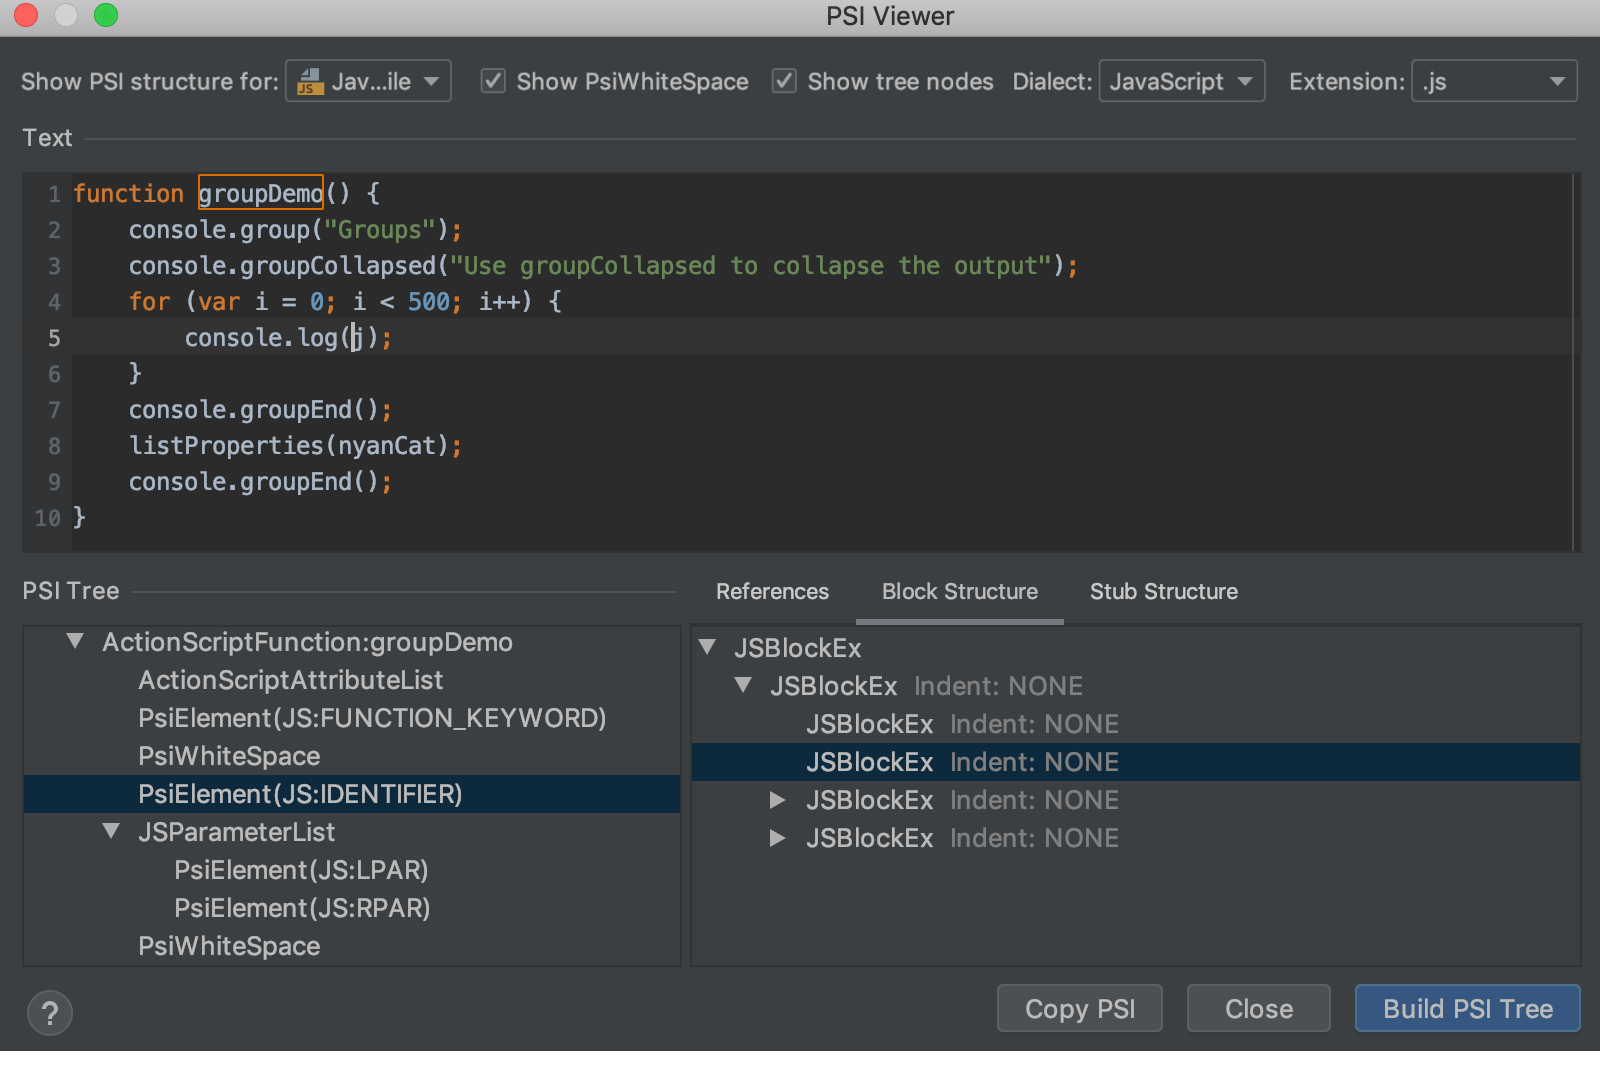1600x1066 pixels.
Task: Select the PsiElement(JS:FUNCTION_KEYWORD) tree item
Action: click(372, 718)
